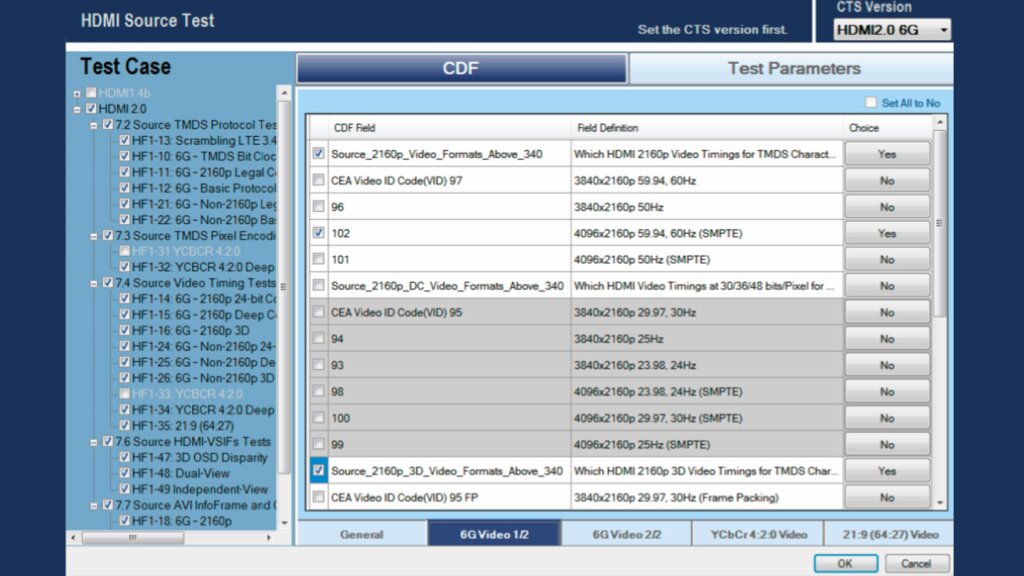Uncheck the HF1-13 Scrambling test case
Image resolution: width=1024 pixels, height=576 pixels.
click(x=124, y=140)
